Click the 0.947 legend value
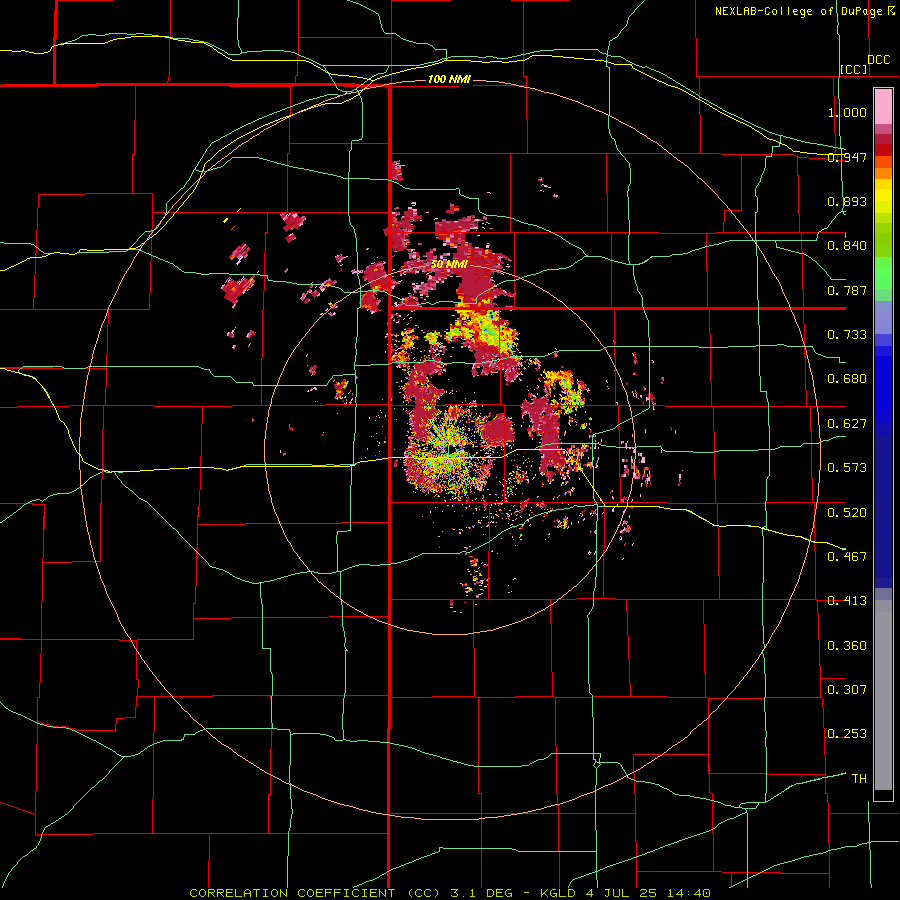Screen dimensions: 900x900 847,157
